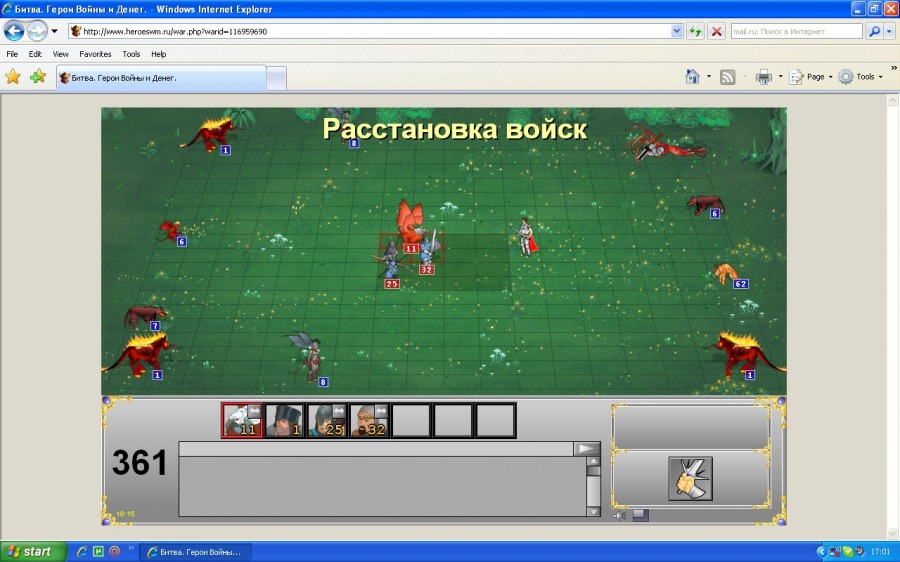The width and height of the screenshot is (900, 562).
Task: Click the chat log scroll down arrow
Action: click(x=593, y=511)
